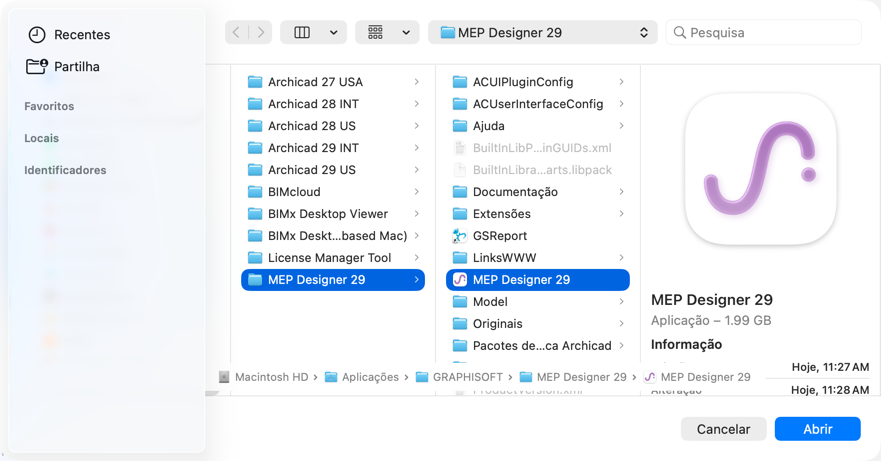Select the BIMx Deskt...based Mac) folder
Screen dimensions: 881x461
point(333,236)
